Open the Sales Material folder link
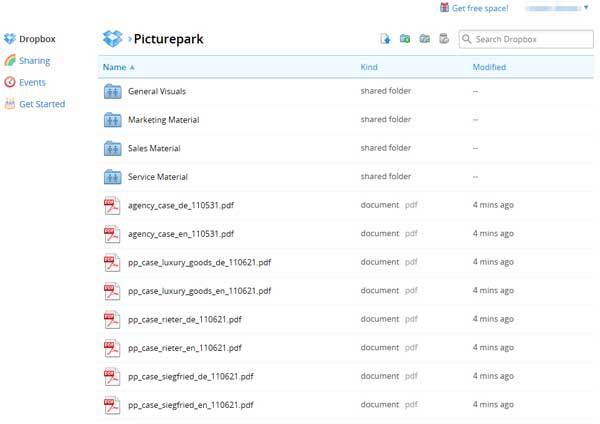The image size is (600, 424). click(154, 148)
